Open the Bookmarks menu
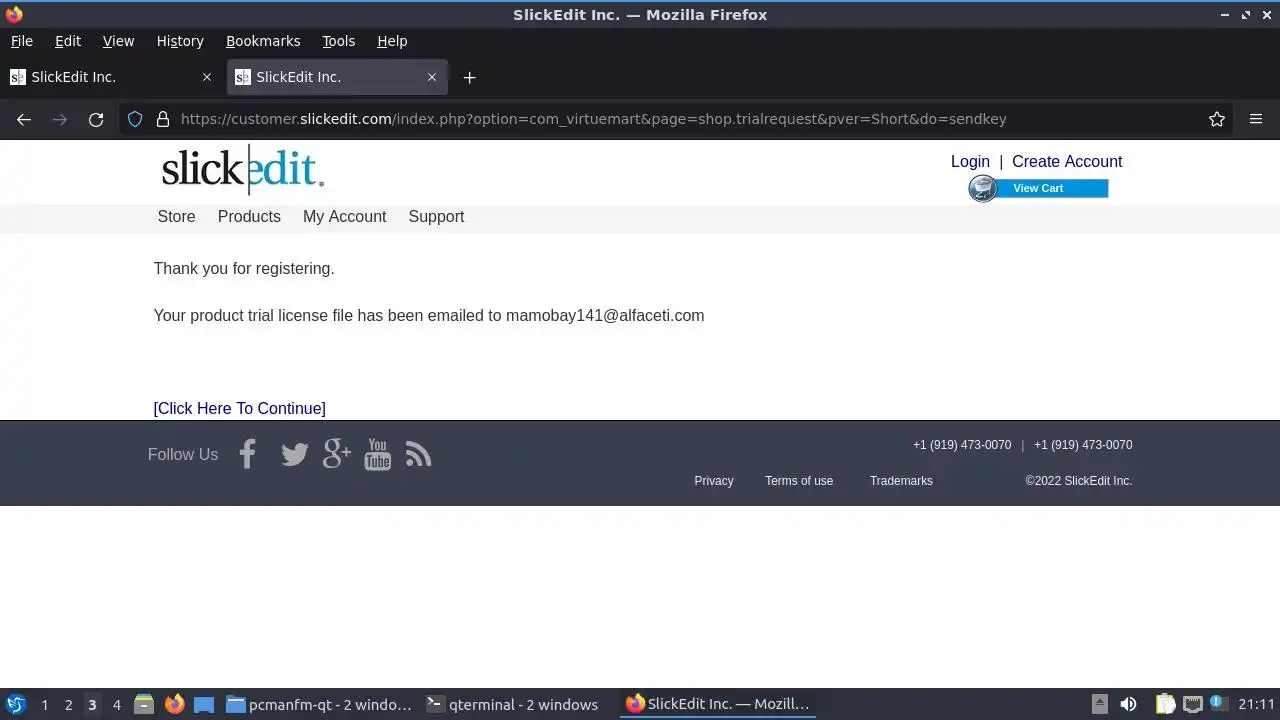This screenshot has width=1280, height=720. click(263, 41)
